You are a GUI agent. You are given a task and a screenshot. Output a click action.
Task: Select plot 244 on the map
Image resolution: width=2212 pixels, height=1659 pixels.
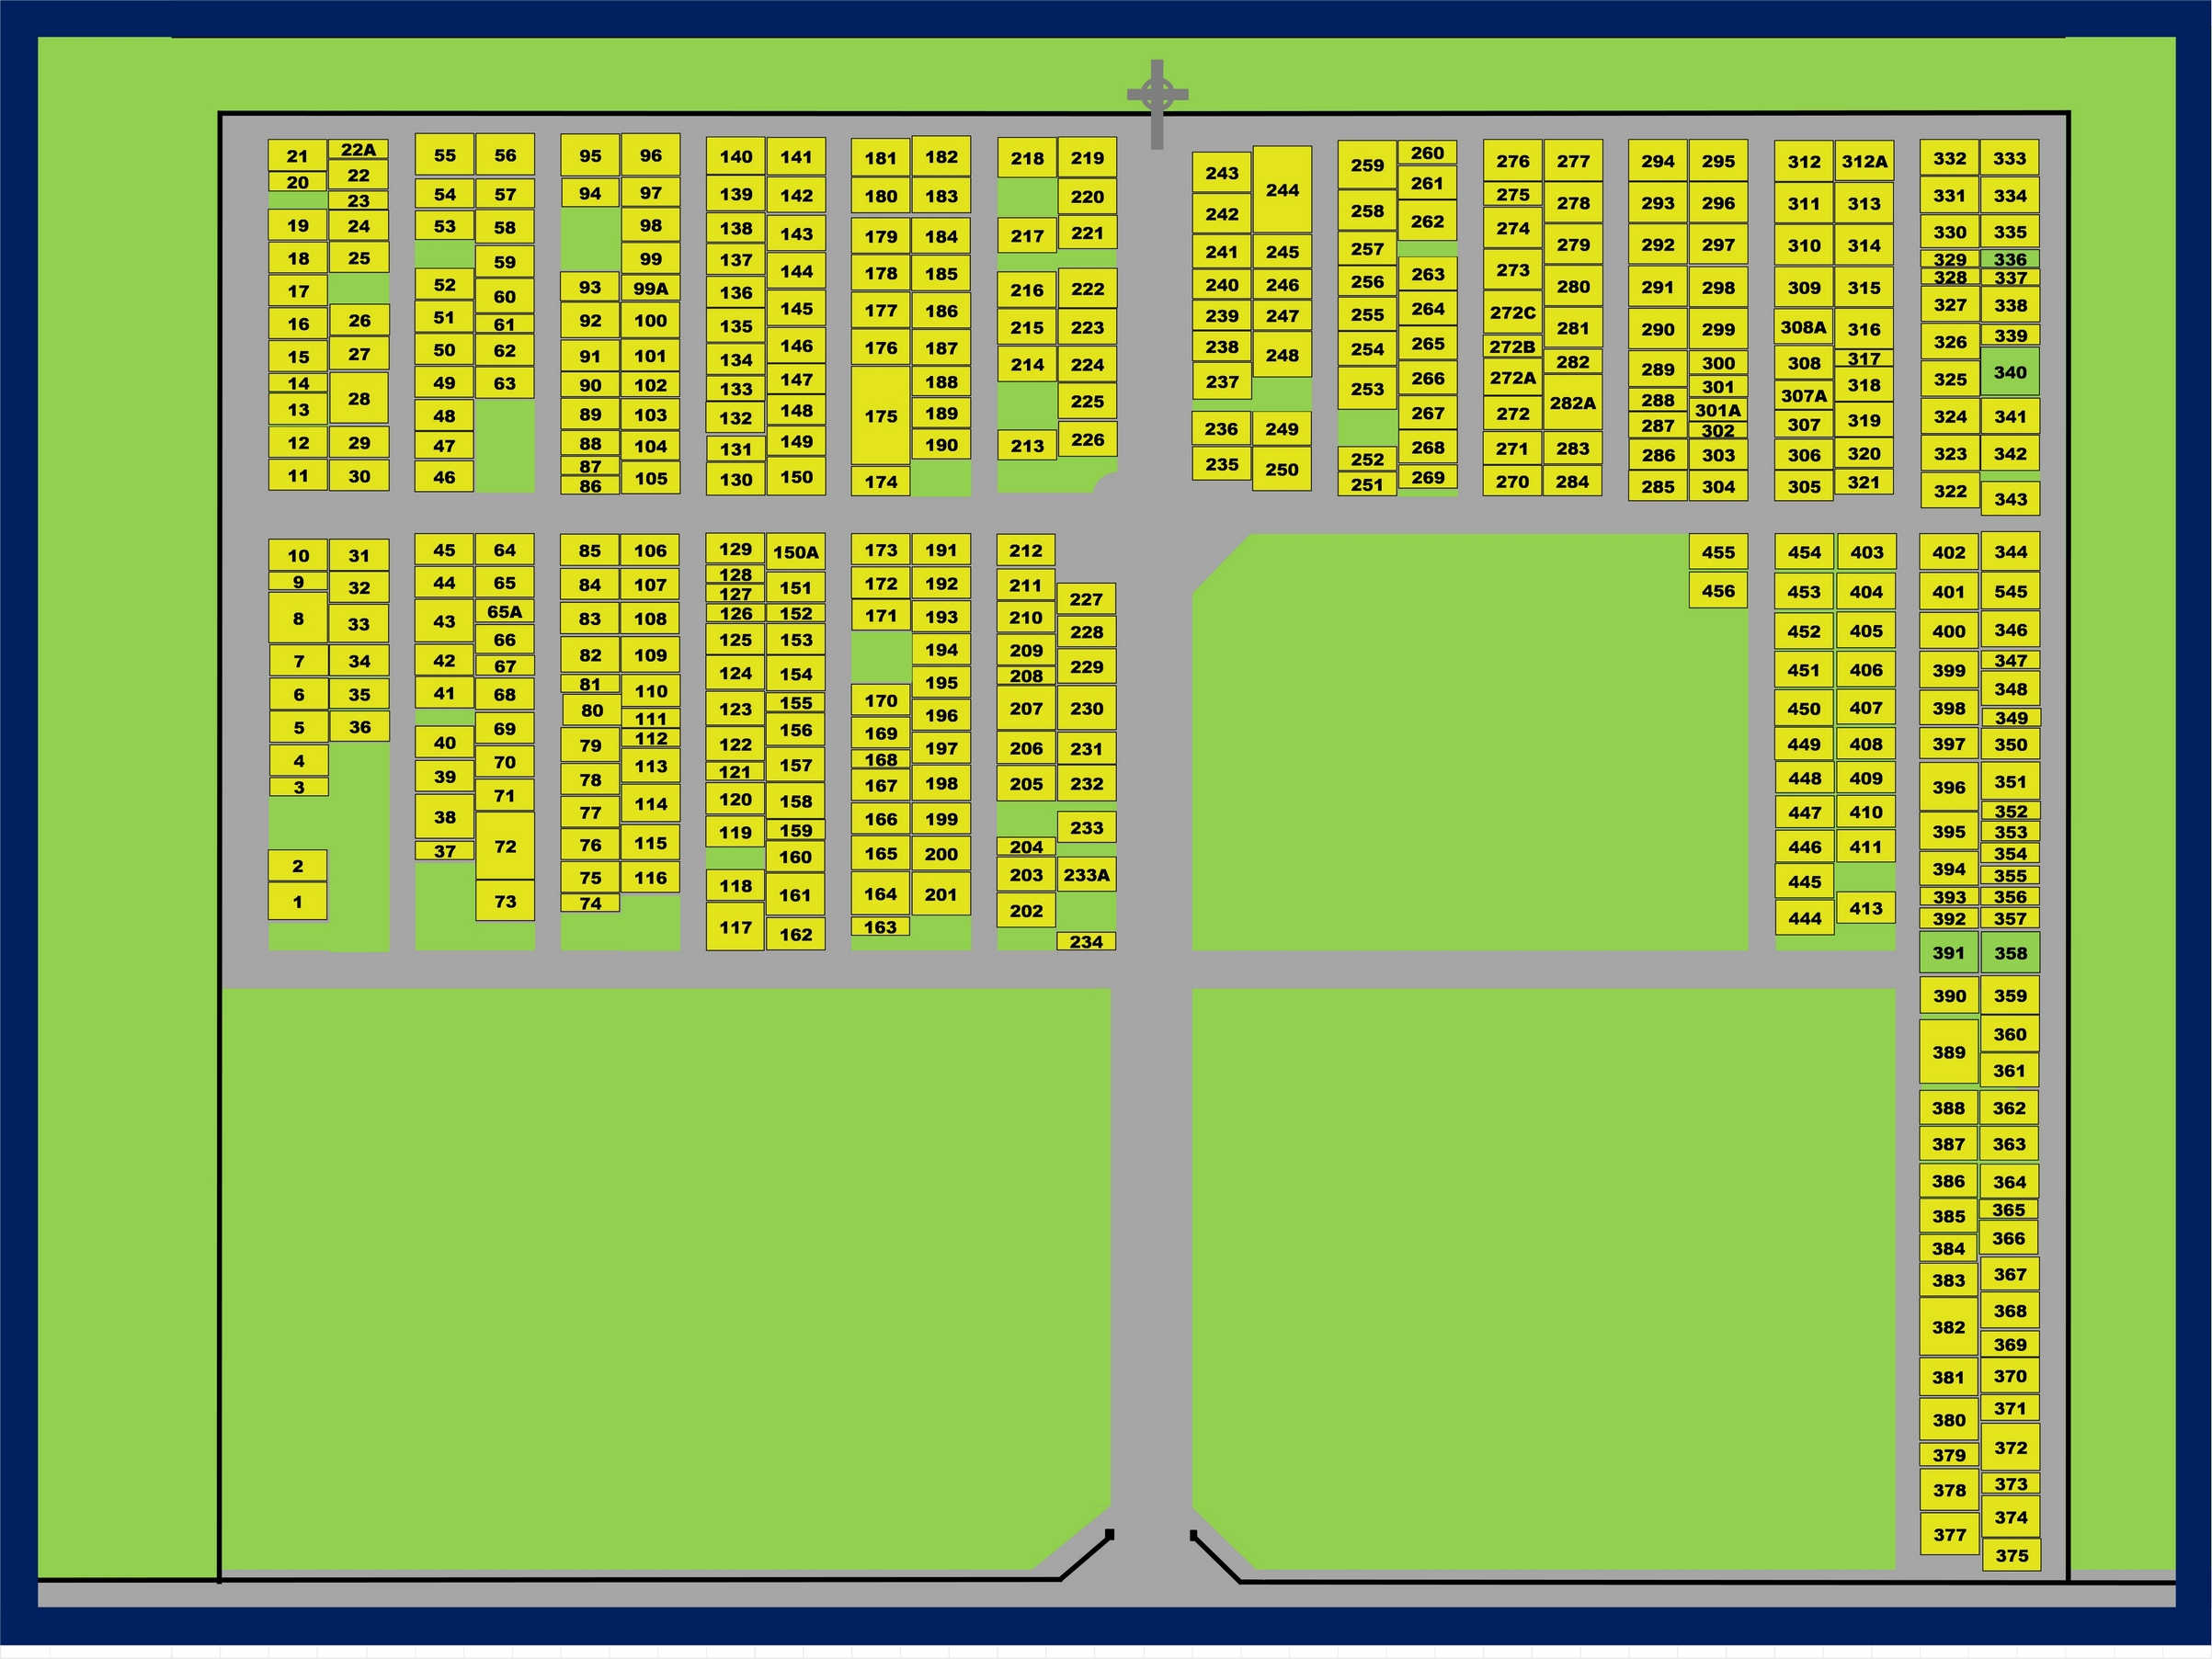click(x=1282, y=190)
